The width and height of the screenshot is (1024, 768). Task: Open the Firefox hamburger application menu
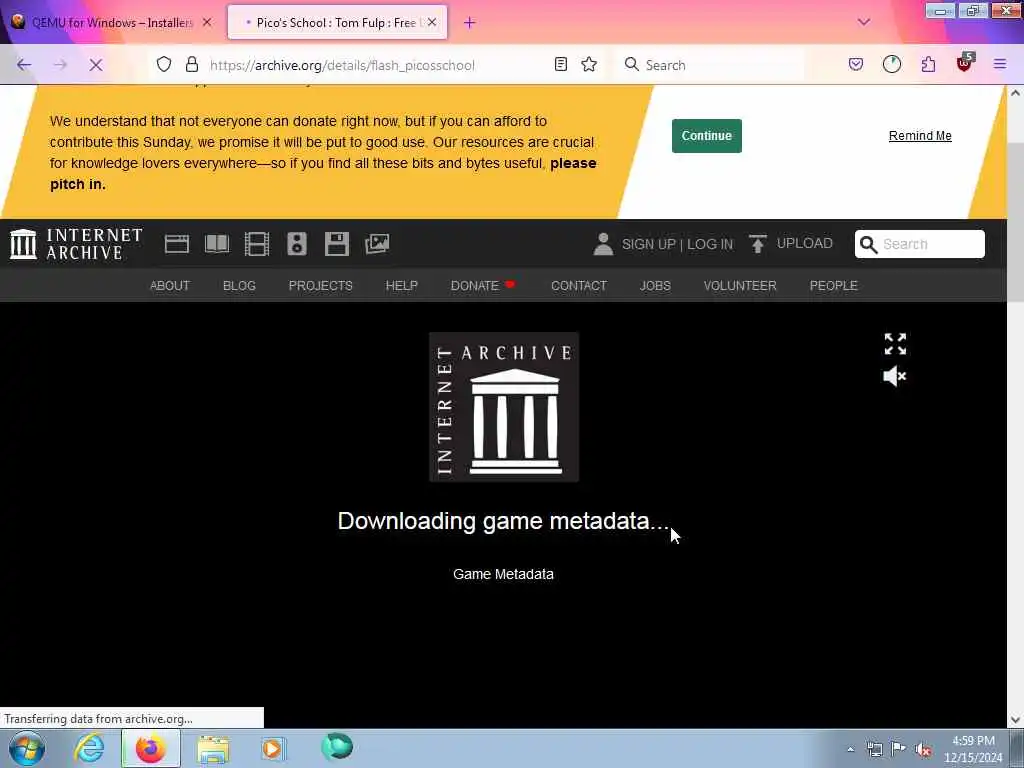(1000, 64)
